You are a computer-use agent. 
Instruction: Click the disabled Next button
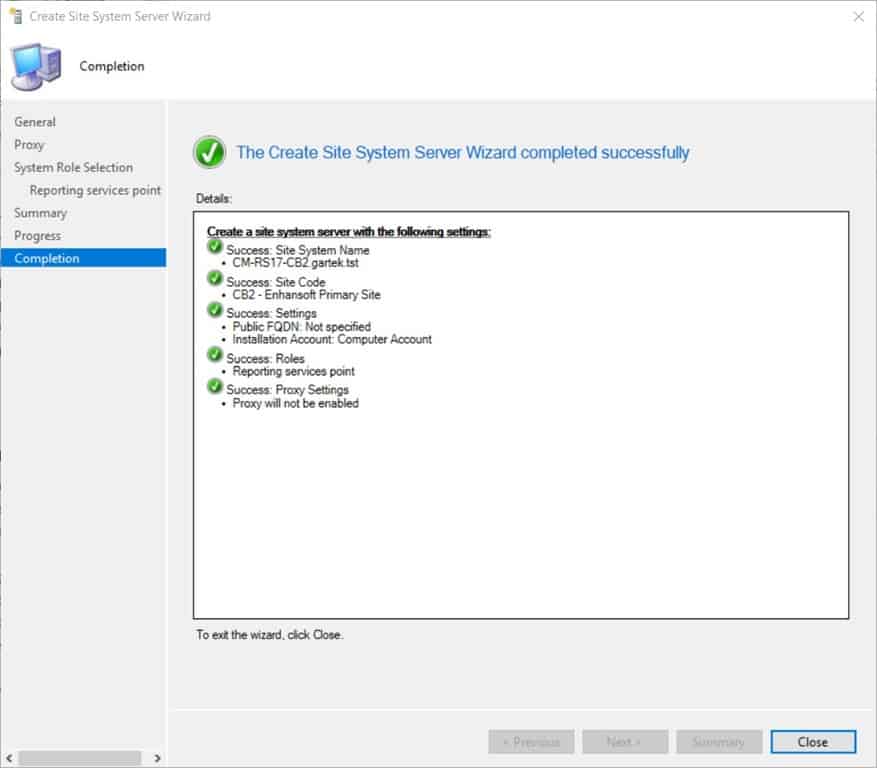point(625,742)
